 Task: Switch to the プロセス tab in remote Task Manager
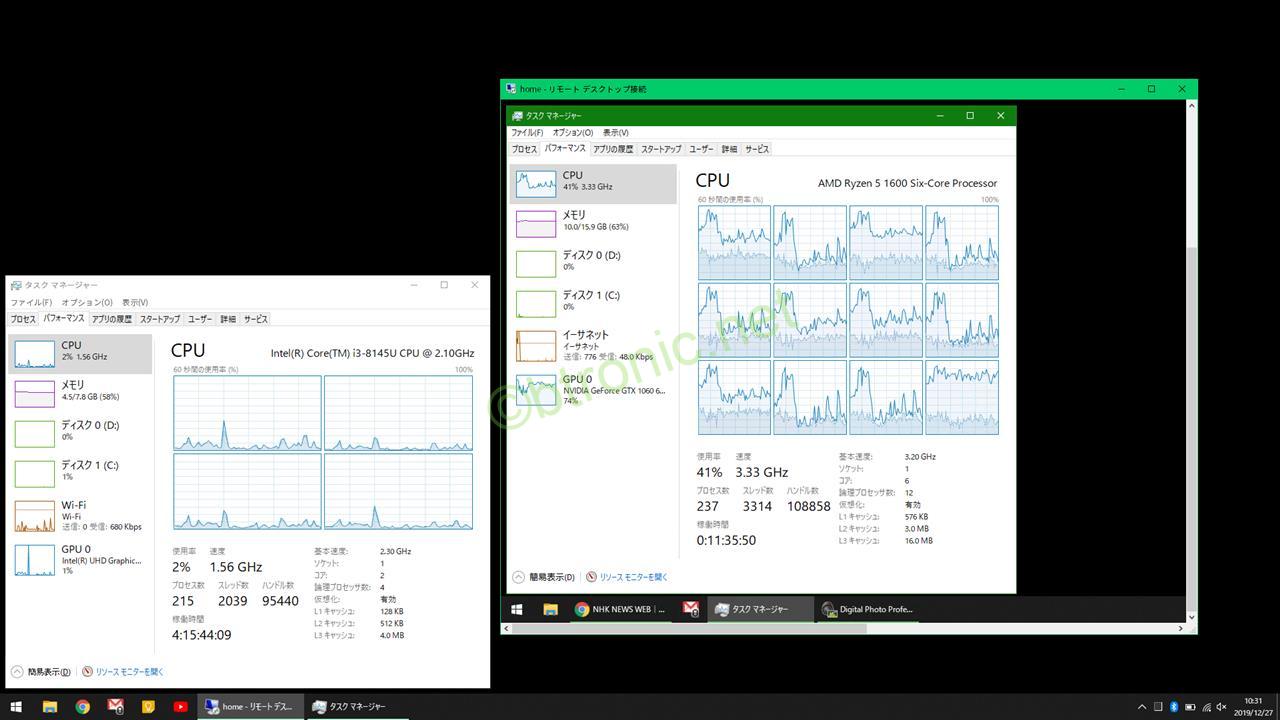524,148
